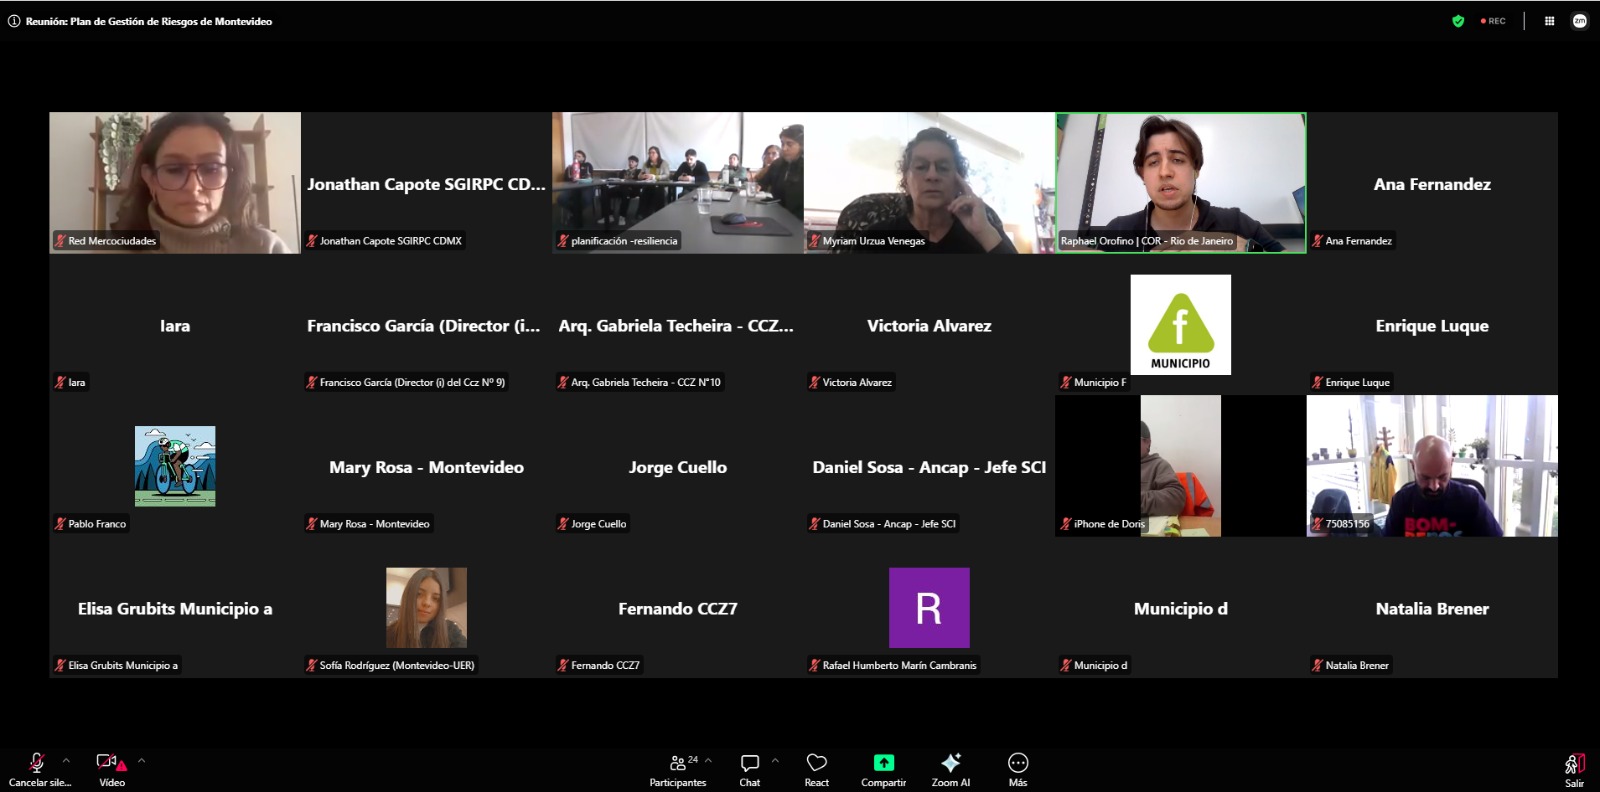Expand audio options chevron beside microphone
Image resolution: width=1600 pixels, height=792 pixels.
tap(66, 761)
